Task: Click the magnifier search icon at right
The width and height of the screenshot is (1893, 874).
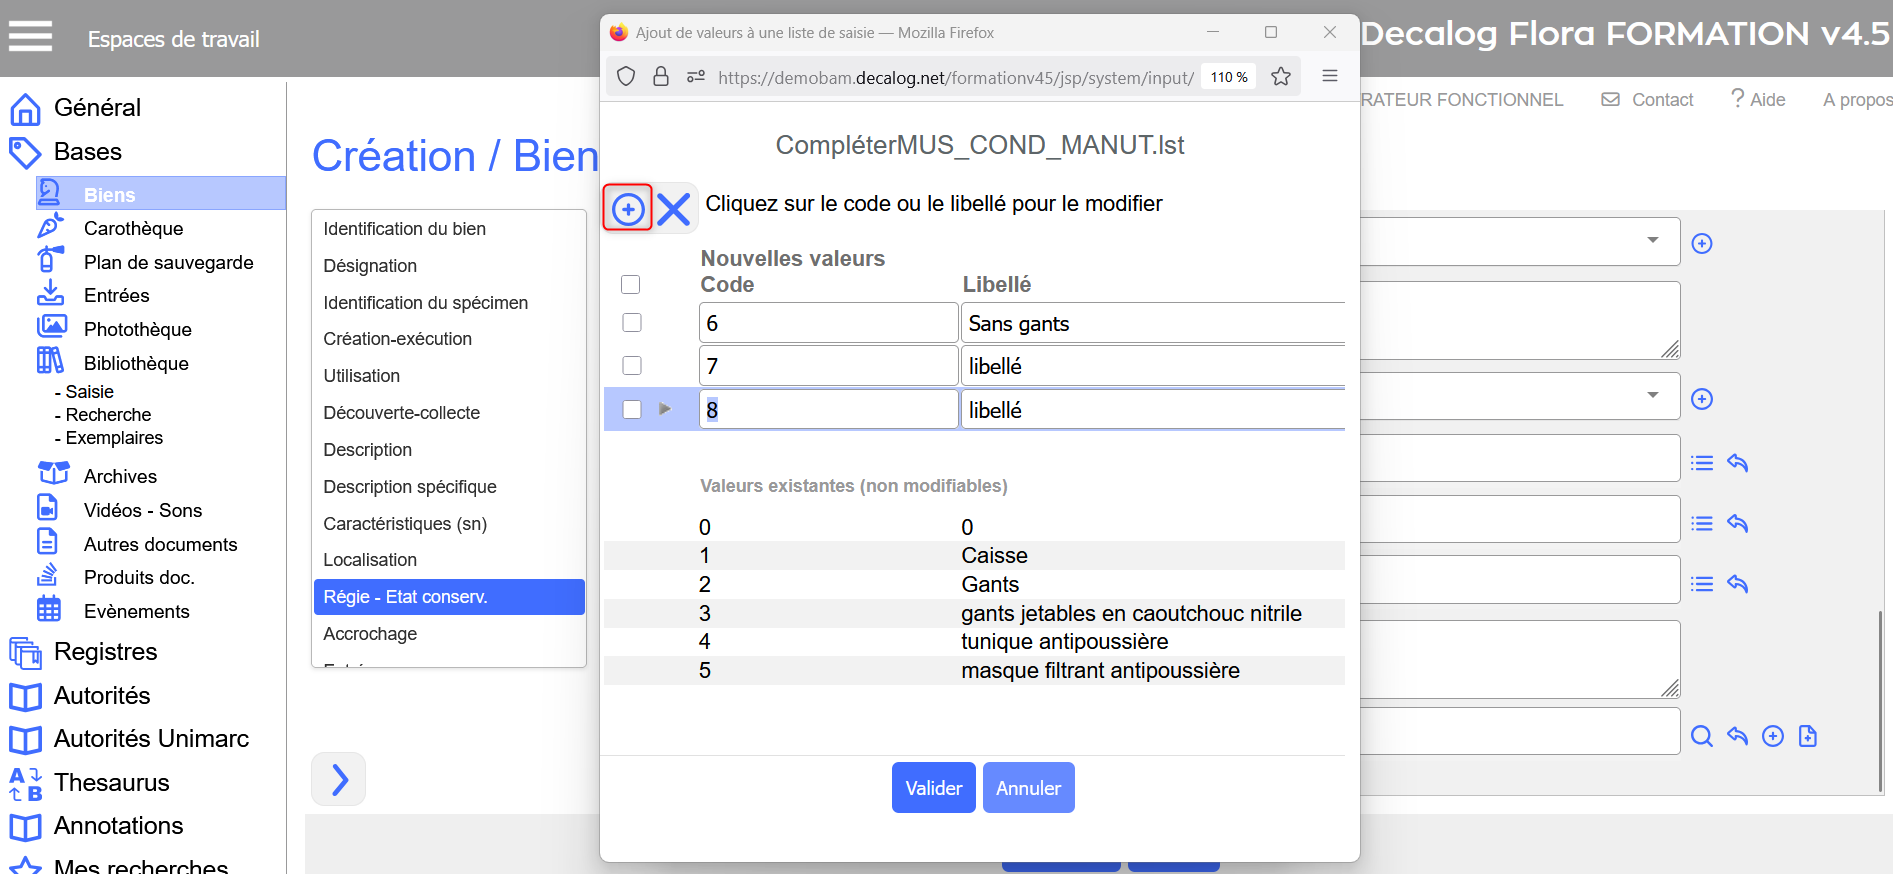Action: pos(1701,737)
